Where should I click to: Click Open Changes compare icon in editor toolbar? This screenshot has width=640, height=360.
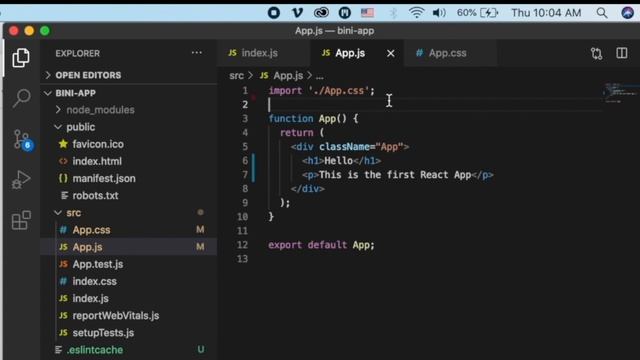pos(596,53)
